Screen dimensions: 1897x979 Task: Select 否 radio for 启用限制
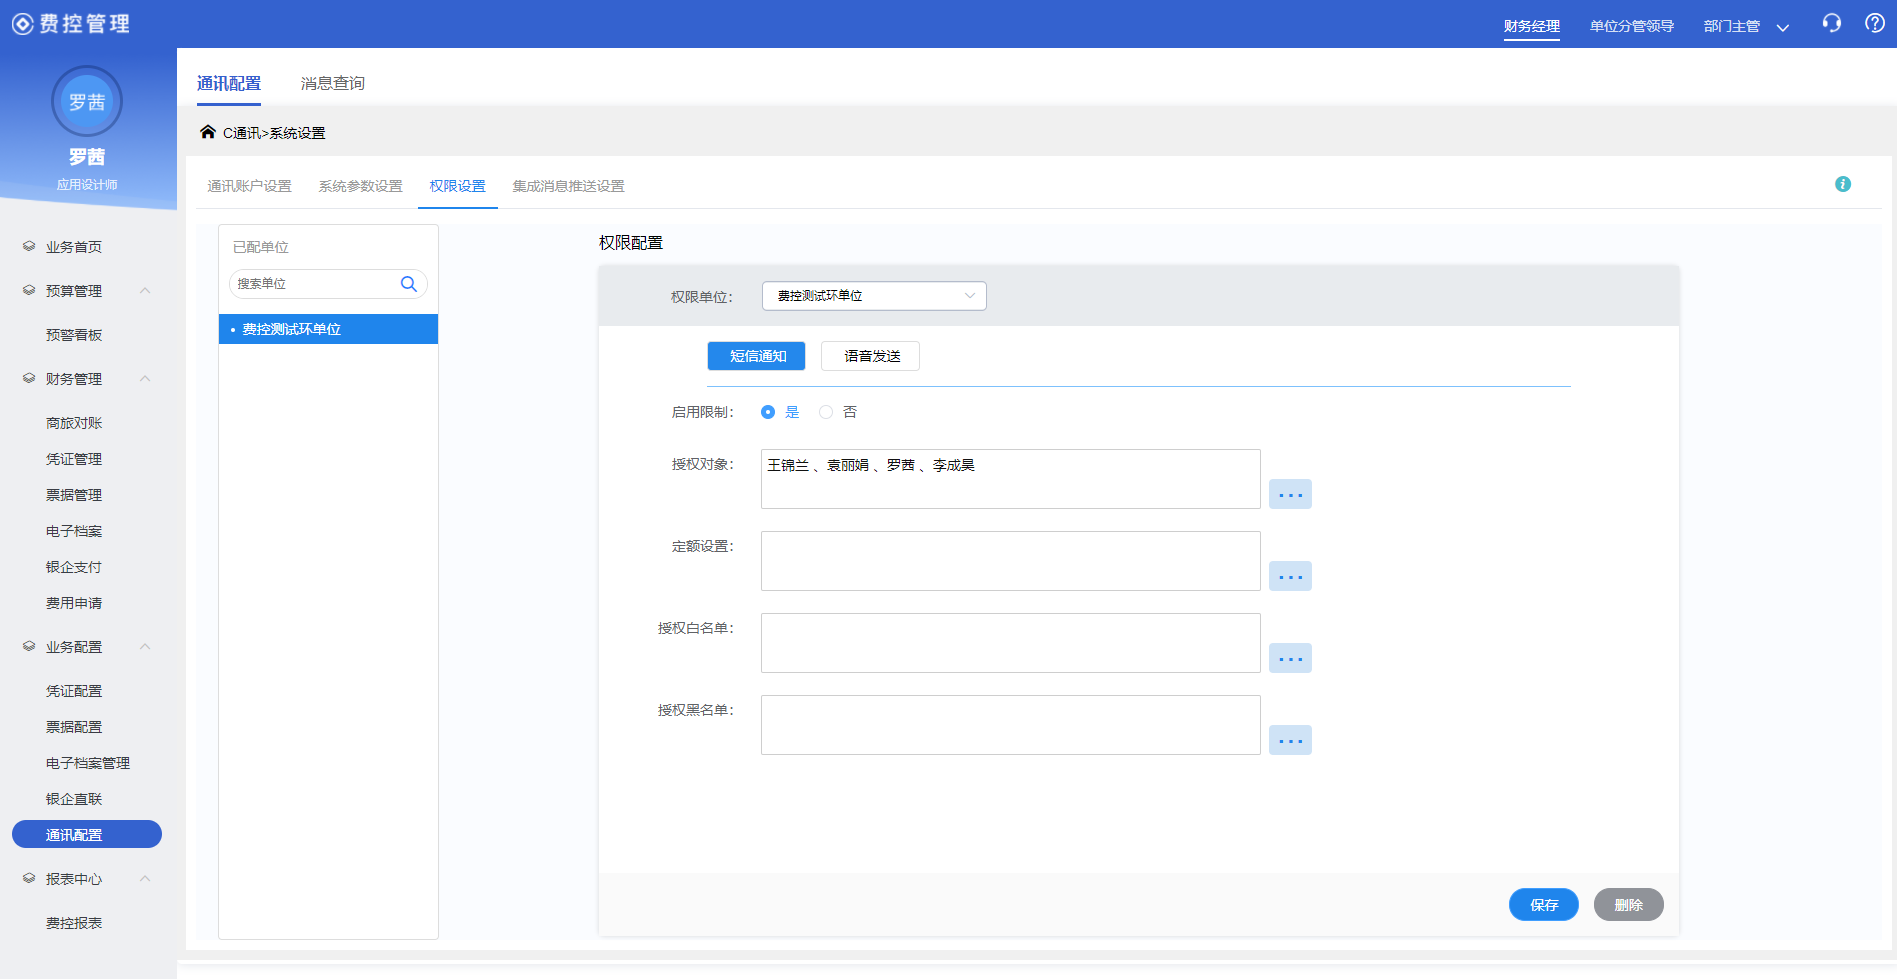826,412
